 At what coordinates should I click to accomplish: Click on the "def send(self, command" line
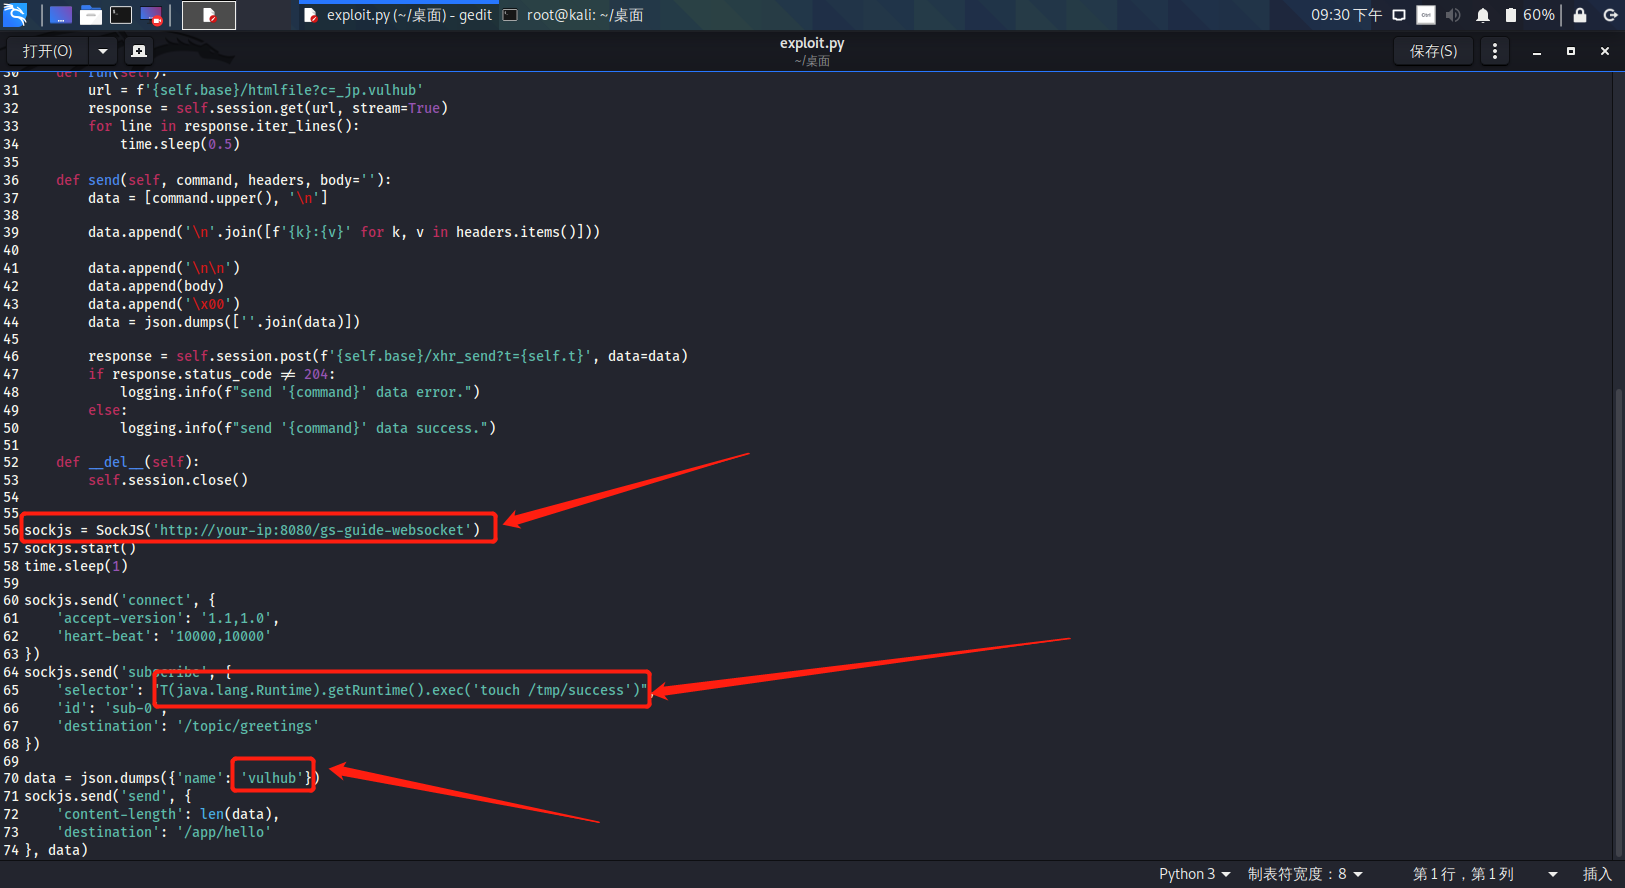point(224,180)
